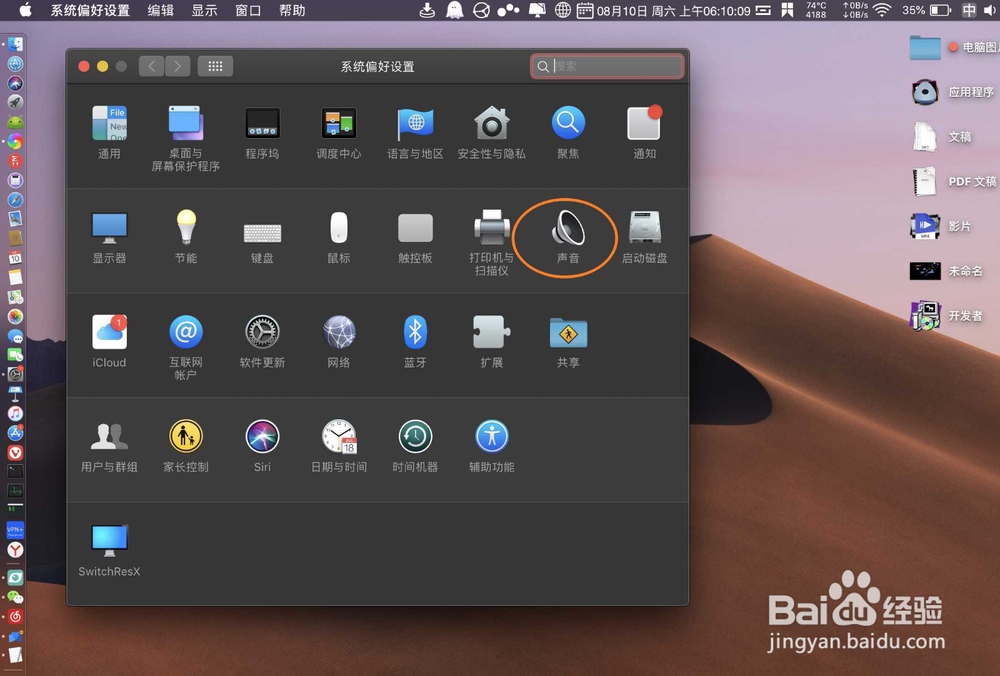Open the 窗口 (Window) menu
This screenshot has width=1000, height=676.
[247, 10]
